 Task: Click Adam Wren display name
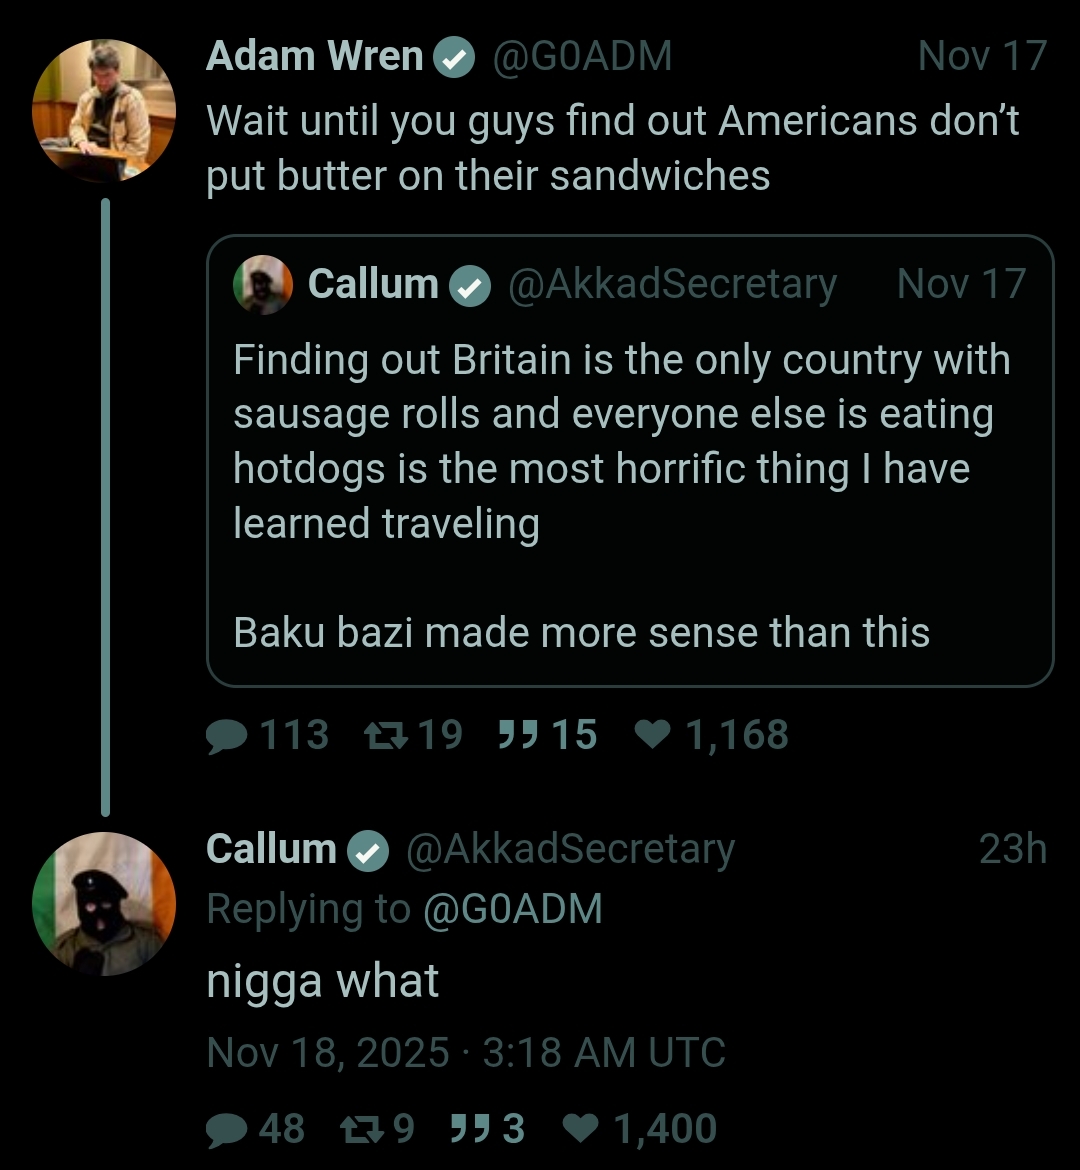[x=314, y=56]
